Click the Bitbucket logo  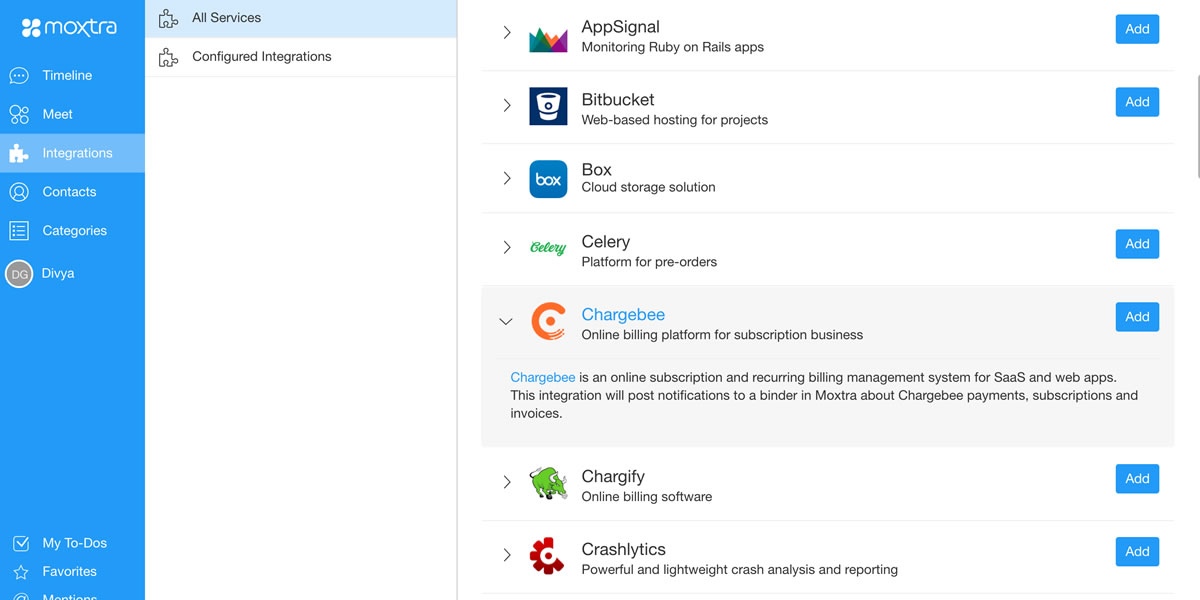point(548,106)
